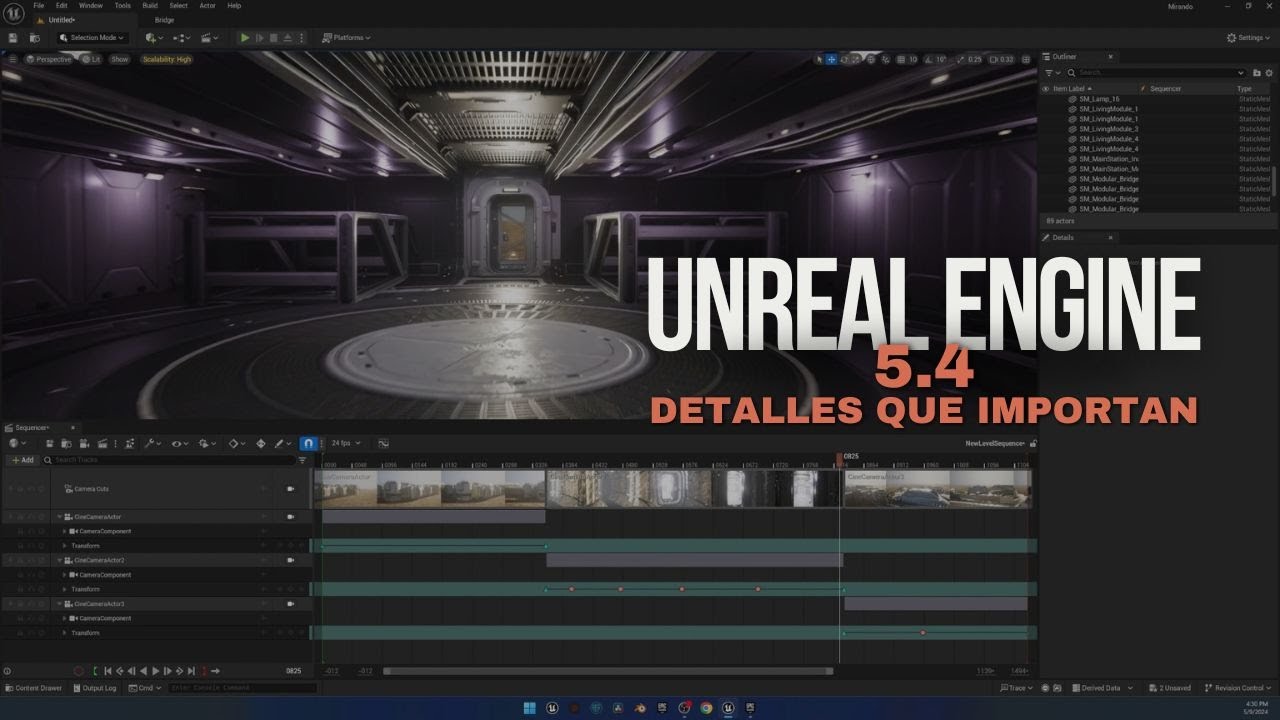Click the Sequencer curve editor icon
This screenshot has width=1280, height=720.
coord(383,443)
